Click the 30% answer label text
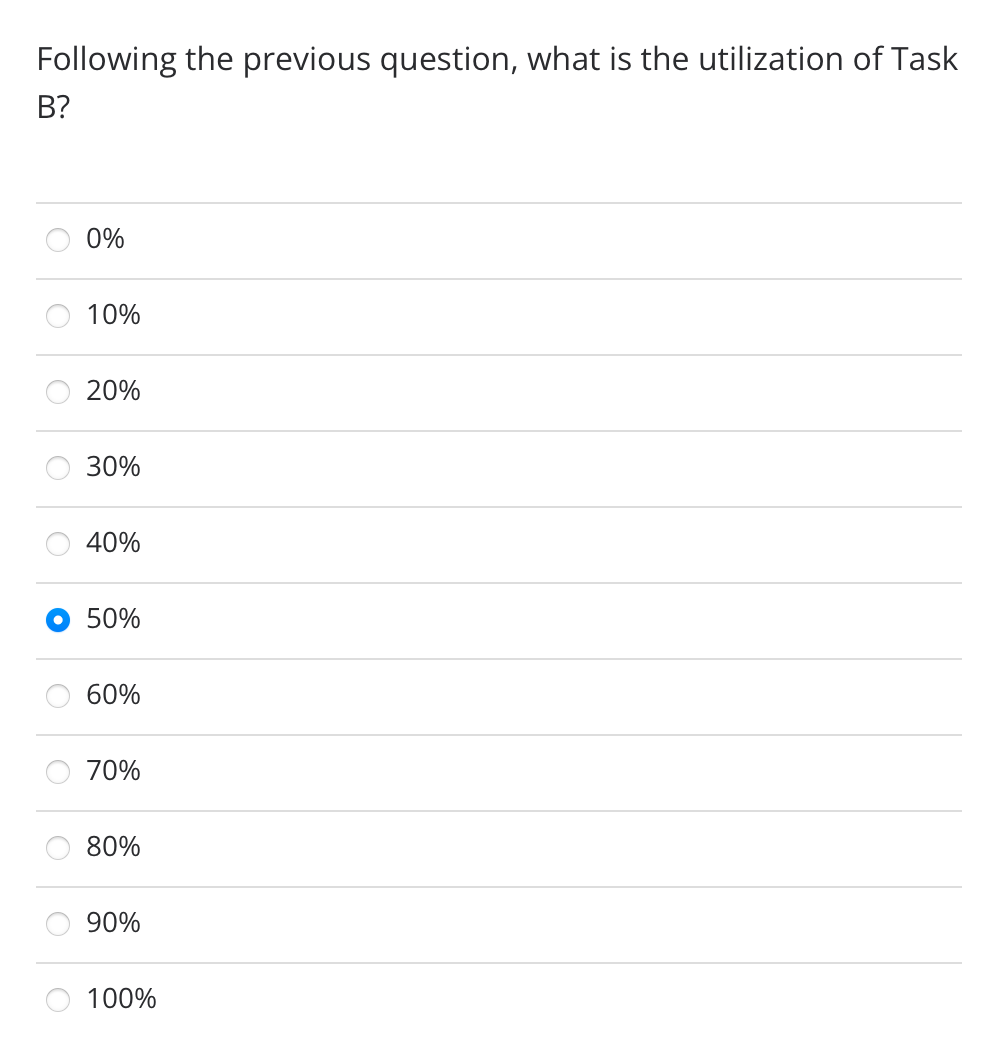Viewport: 984px width, 1050px height. tap(112, 467)
